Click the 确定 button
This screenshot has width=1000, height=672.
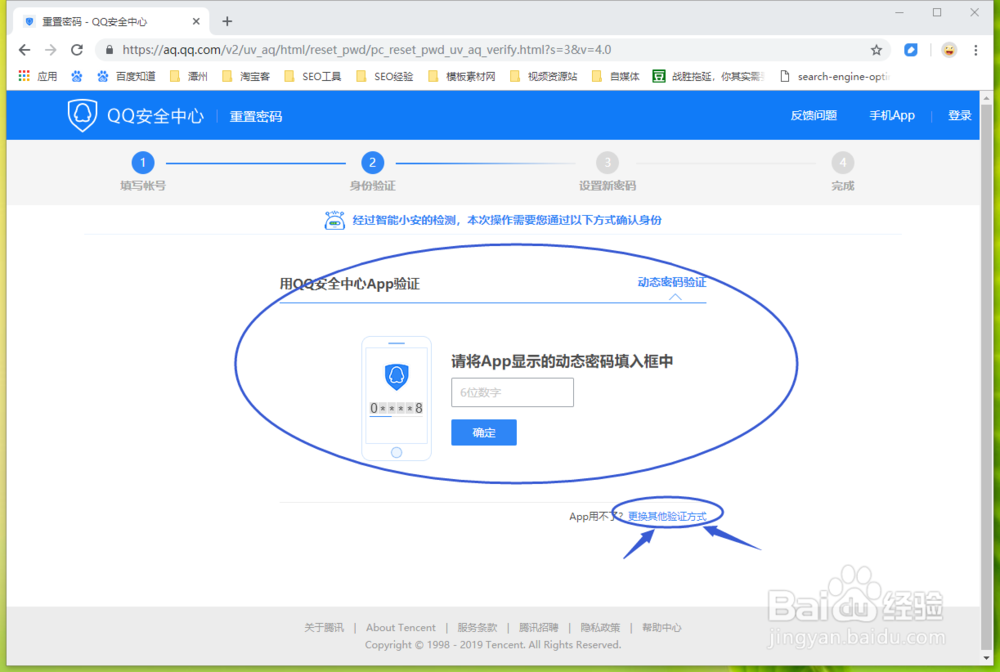[483, 432]
